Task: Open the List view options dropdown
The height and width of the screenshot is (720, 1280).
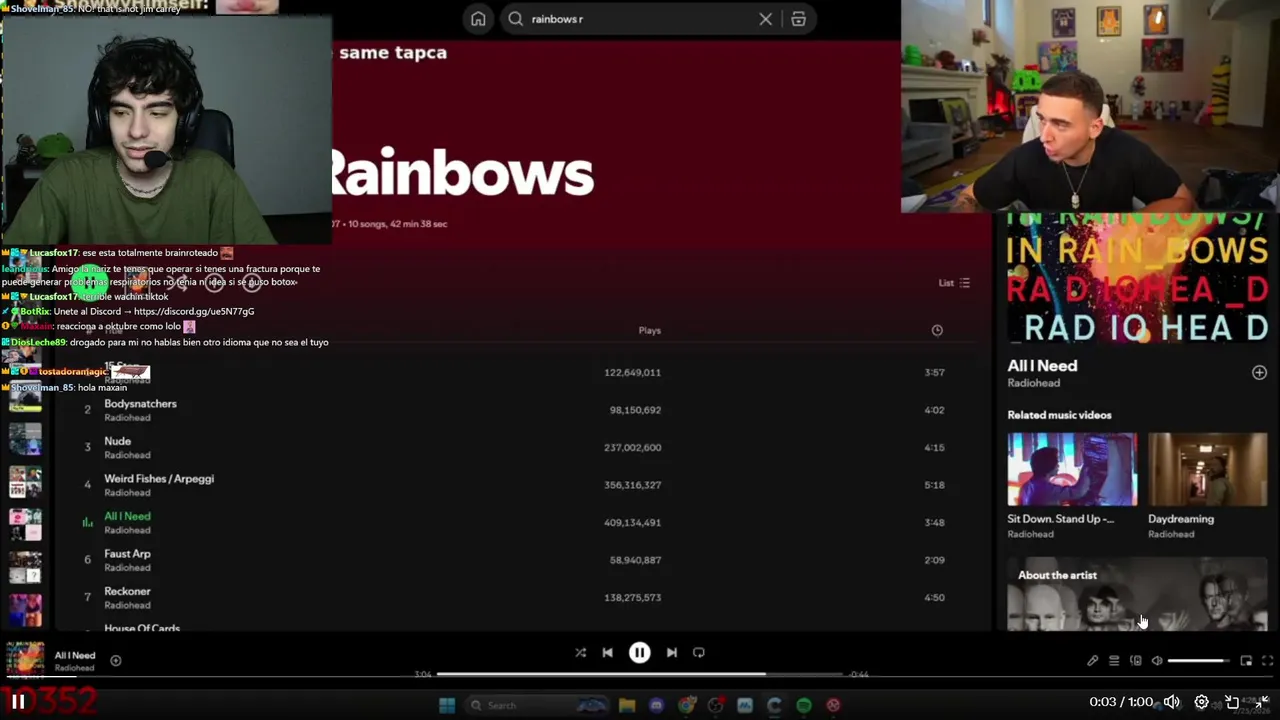Action: click(954, 283)
